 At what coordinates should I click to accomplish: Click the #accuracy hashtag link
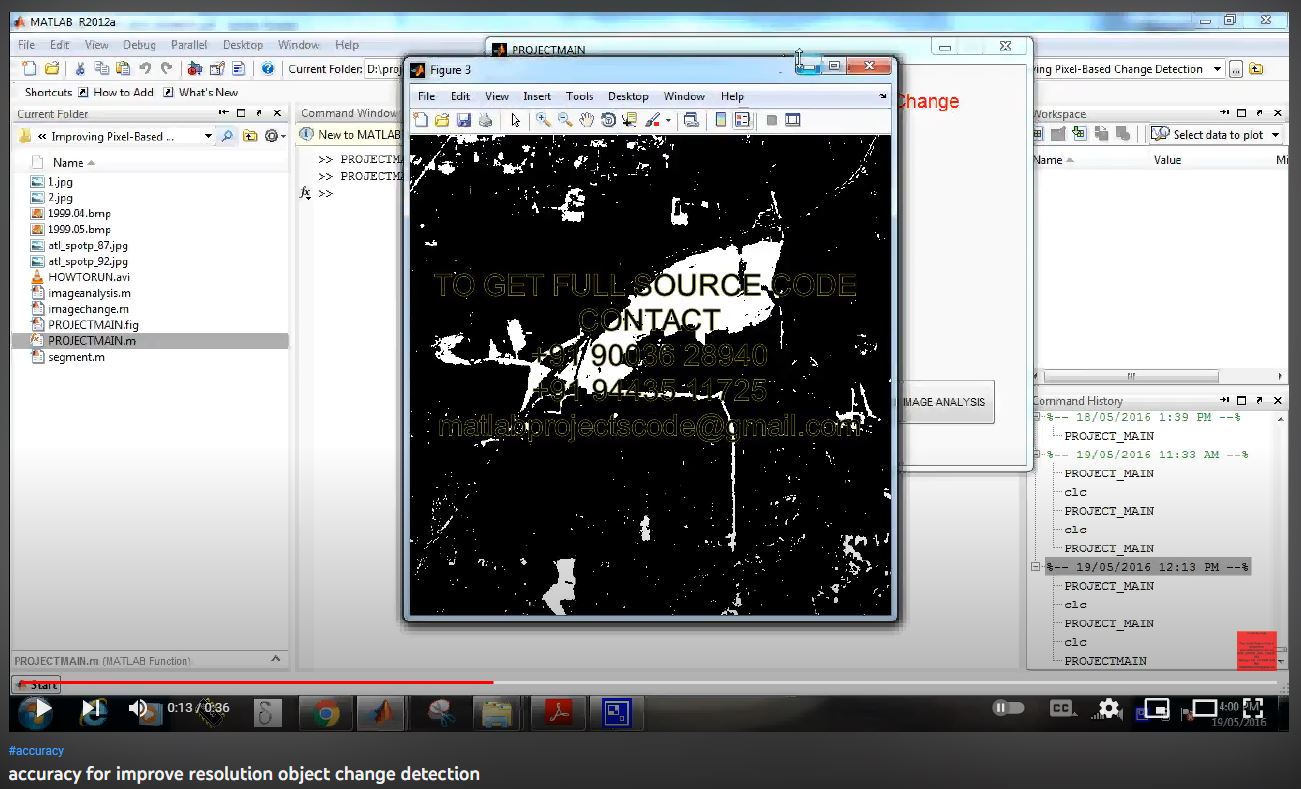(x=36, y=751)
